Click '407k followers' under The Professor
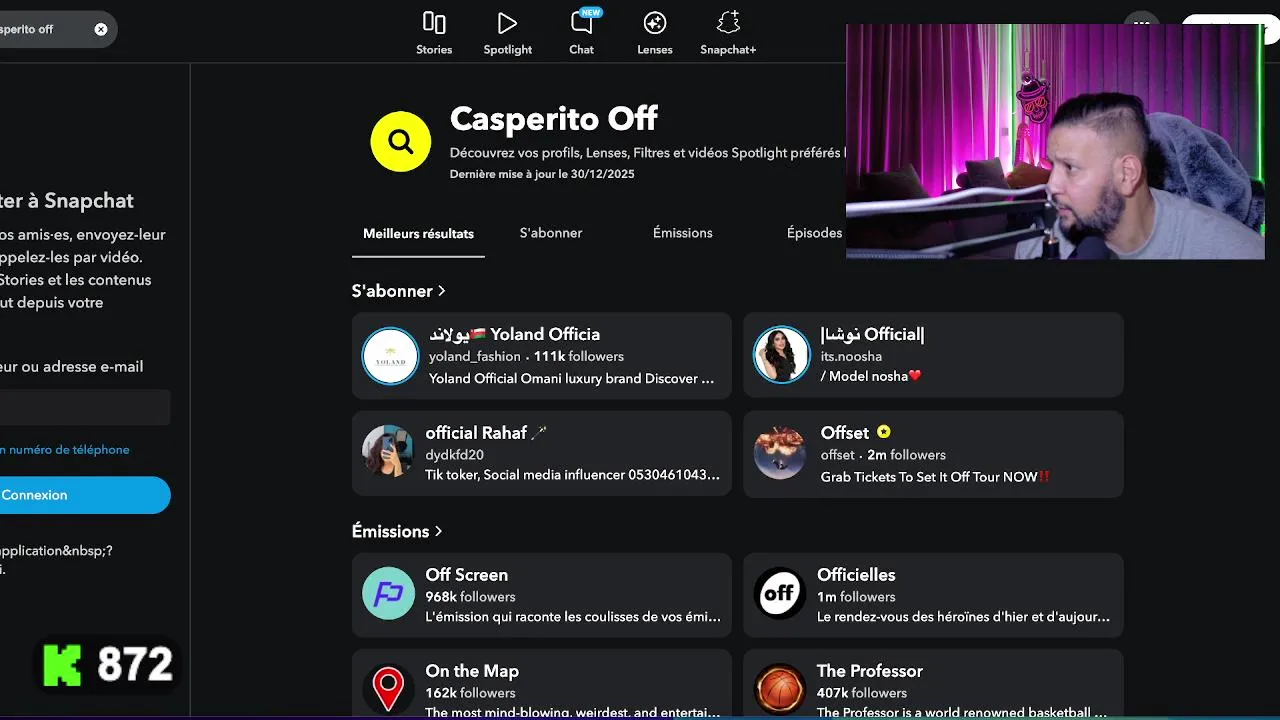This screenshot has height=720, width=1280. coord(862,693)
